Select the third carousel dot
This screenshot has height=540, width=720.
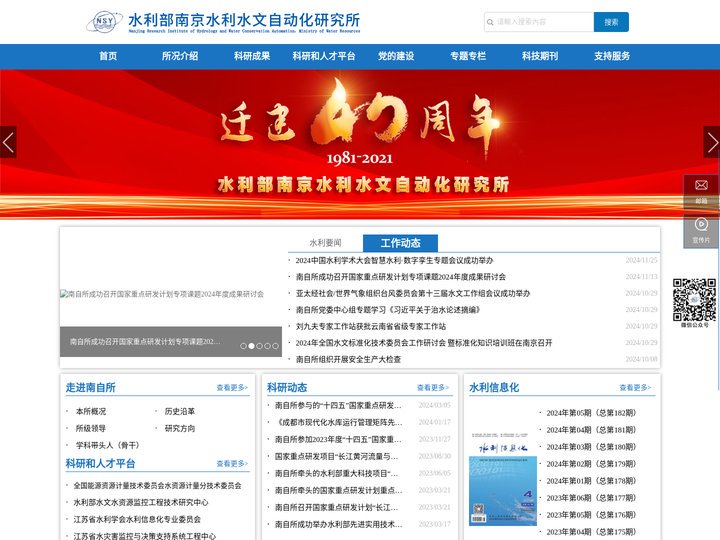click(x=259, y=346)
